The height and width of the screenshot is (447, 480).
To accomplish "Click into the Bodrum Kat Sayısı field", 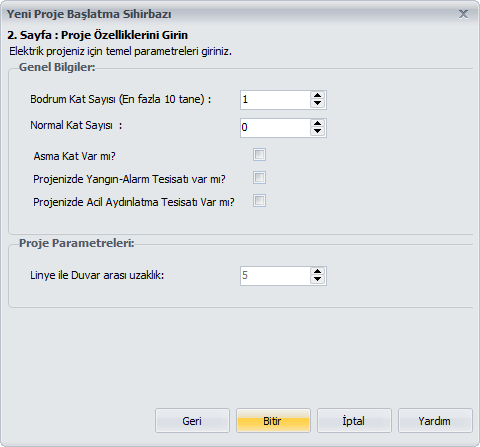I will (x=276, y=100).
